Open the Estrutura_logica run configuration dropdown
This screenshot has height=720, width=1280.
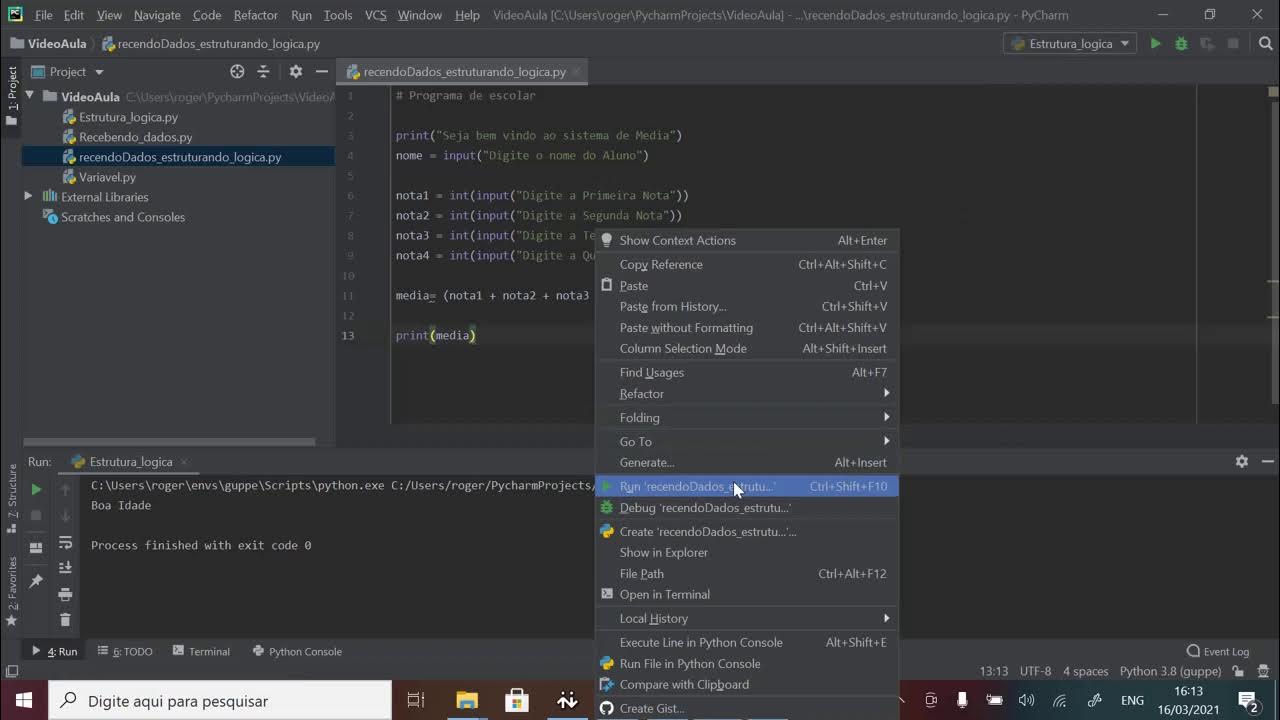coord(1070,44)
